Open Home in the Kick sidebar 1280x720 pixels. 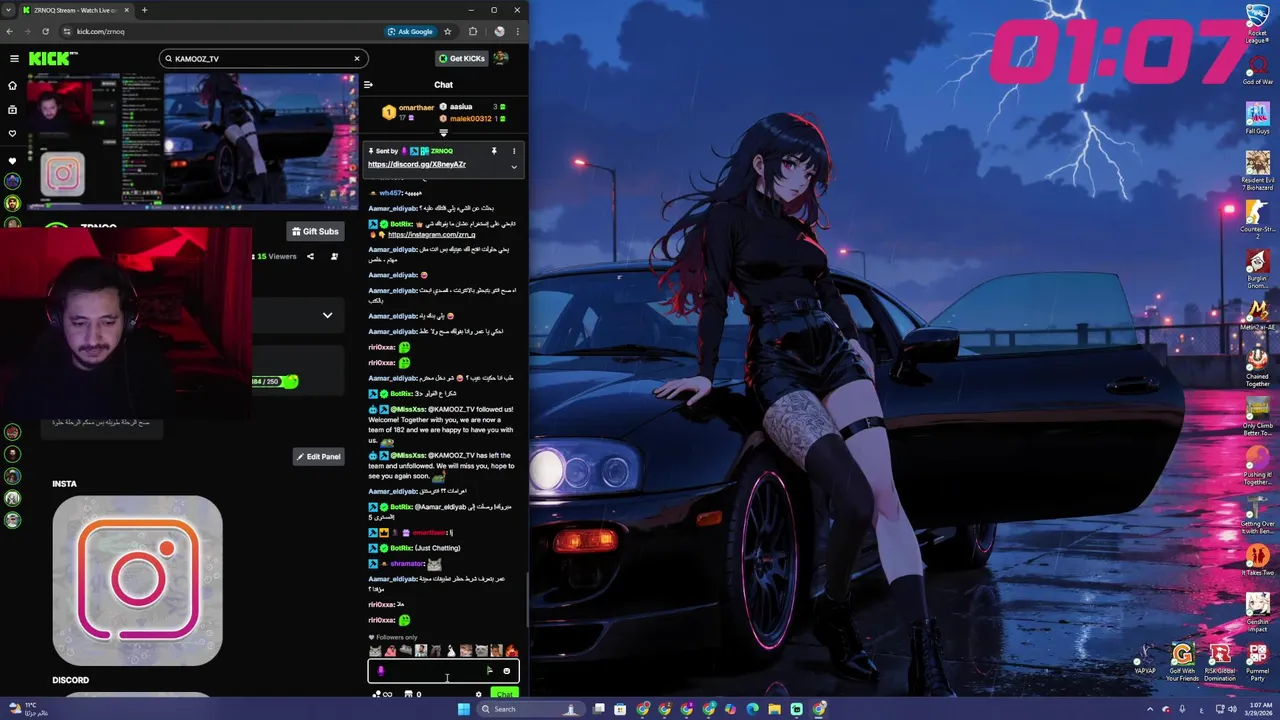(x=12, y=87)
